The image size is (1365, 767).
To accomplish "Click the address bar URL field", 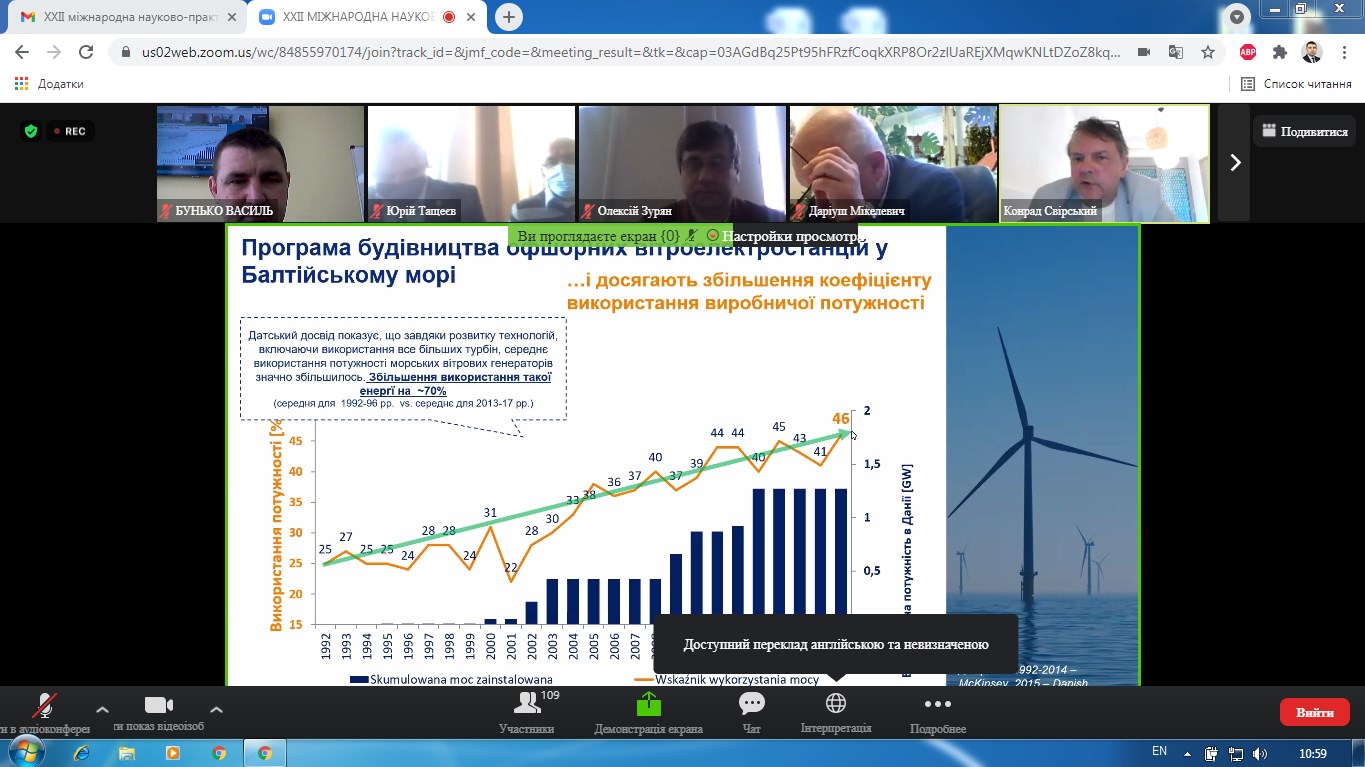I will click(630, 52).
